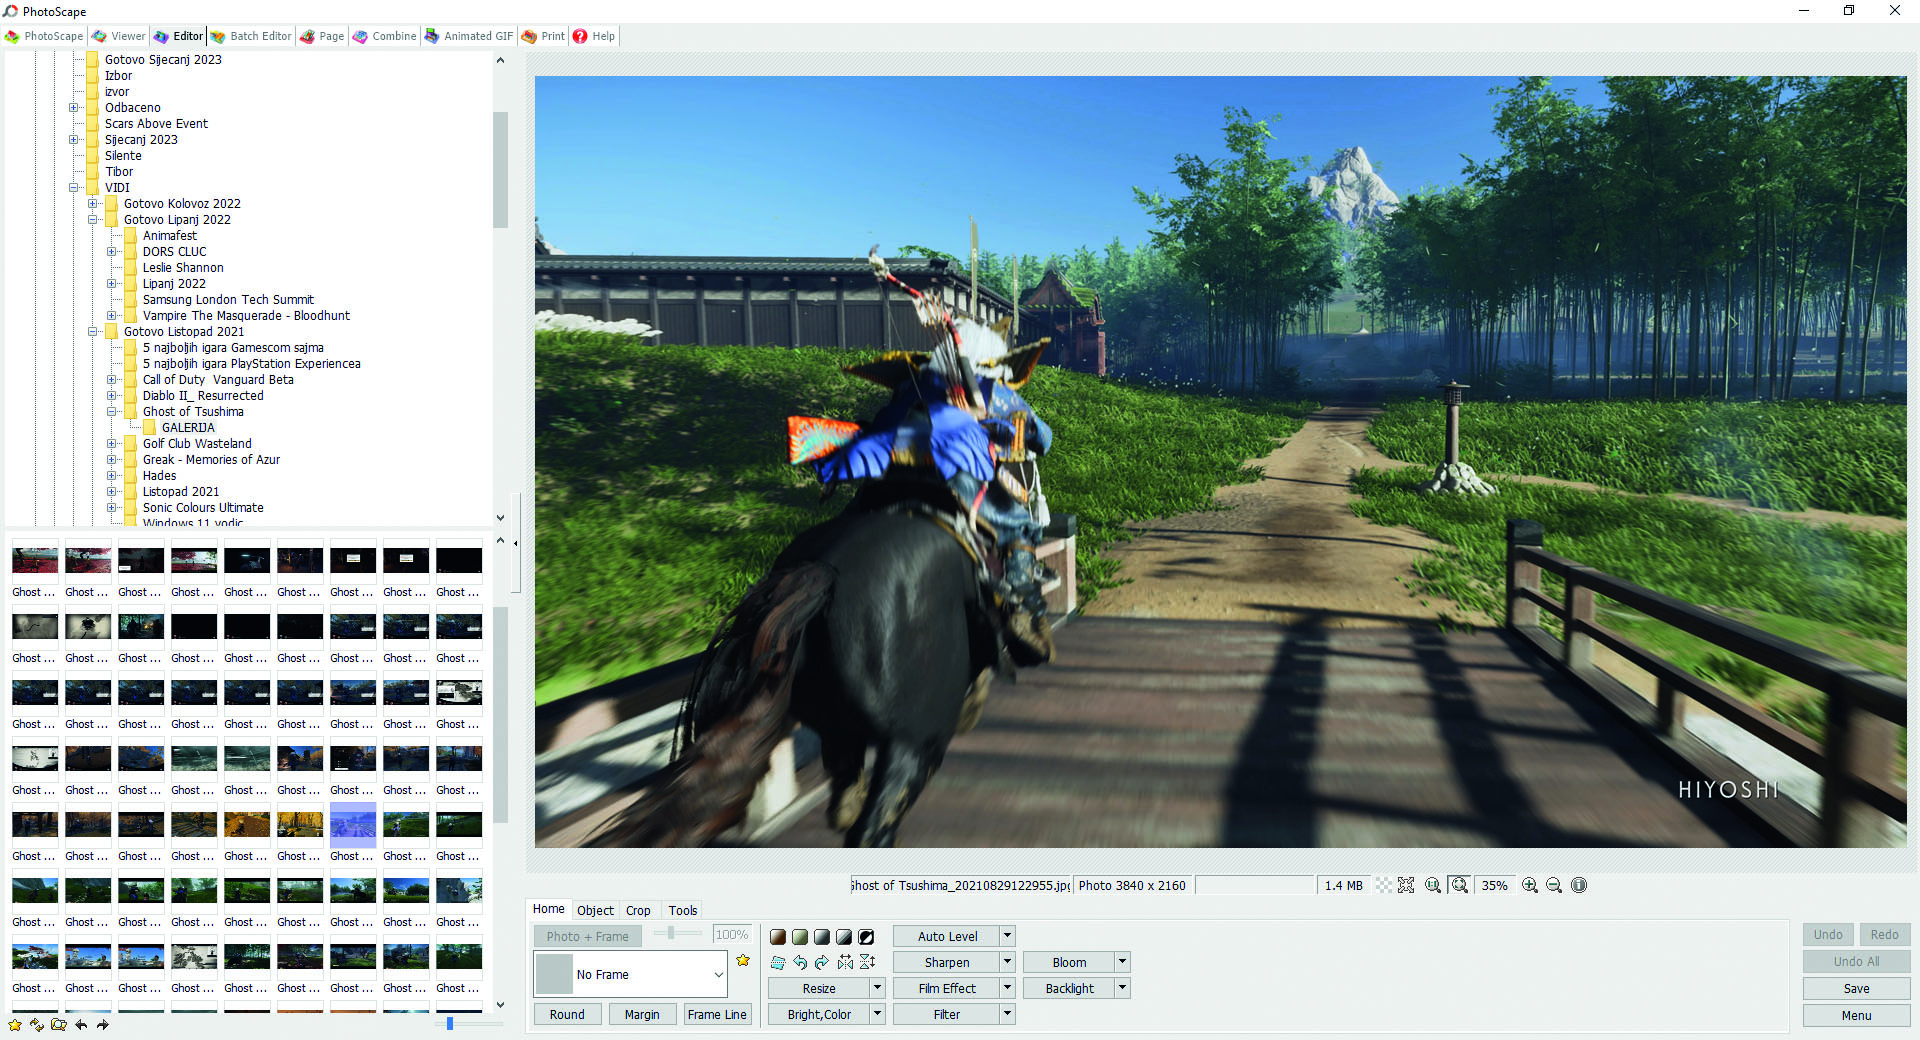Apply the Negative invert icon

(x=866, y=937)
